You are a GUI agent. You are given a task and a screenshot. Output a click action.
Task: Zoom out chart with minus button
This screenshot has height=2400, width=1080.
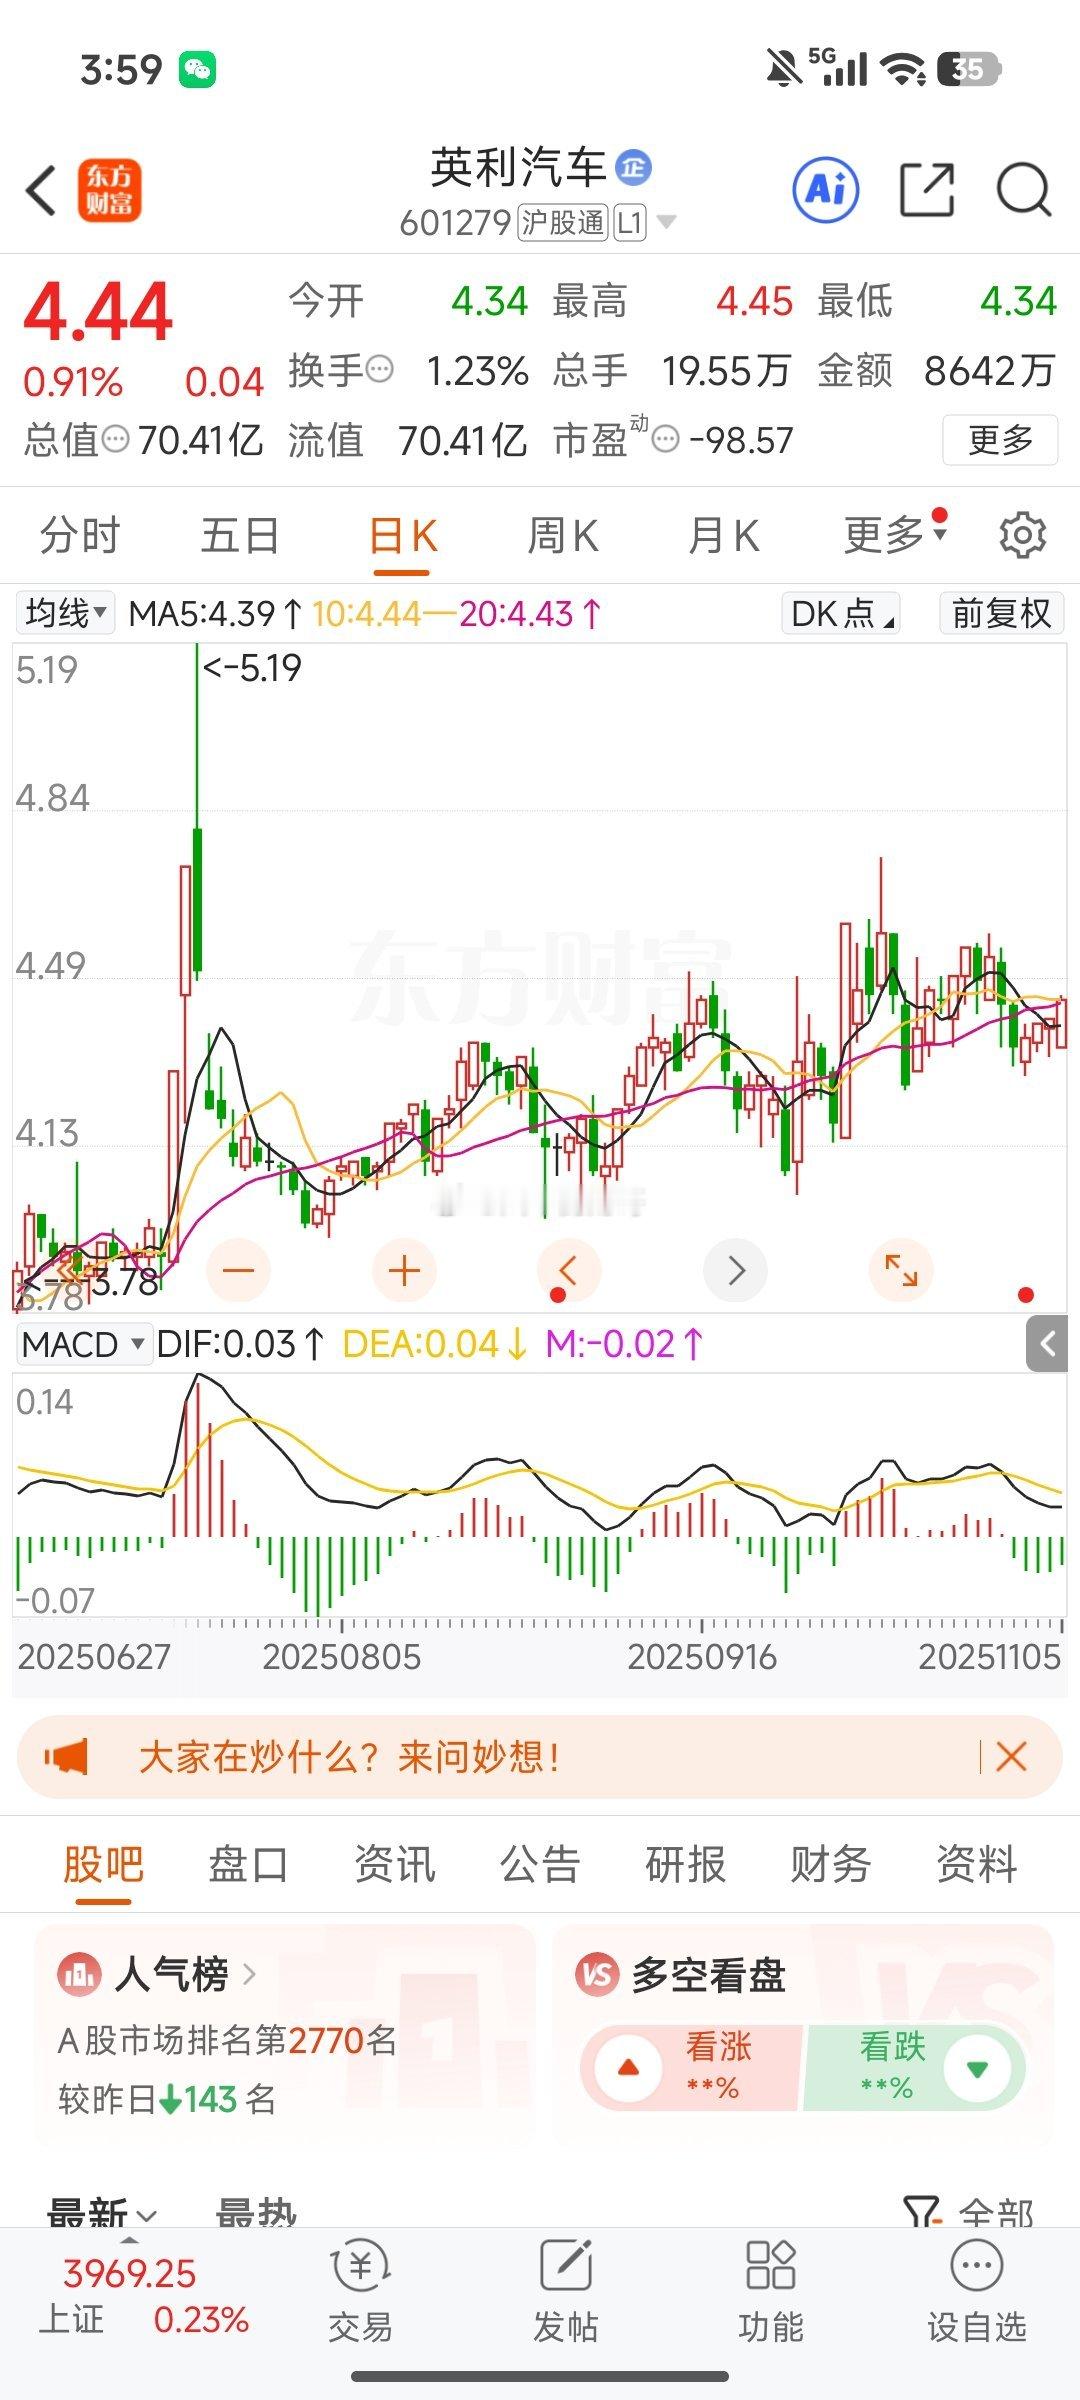(x=239, y=1271)
